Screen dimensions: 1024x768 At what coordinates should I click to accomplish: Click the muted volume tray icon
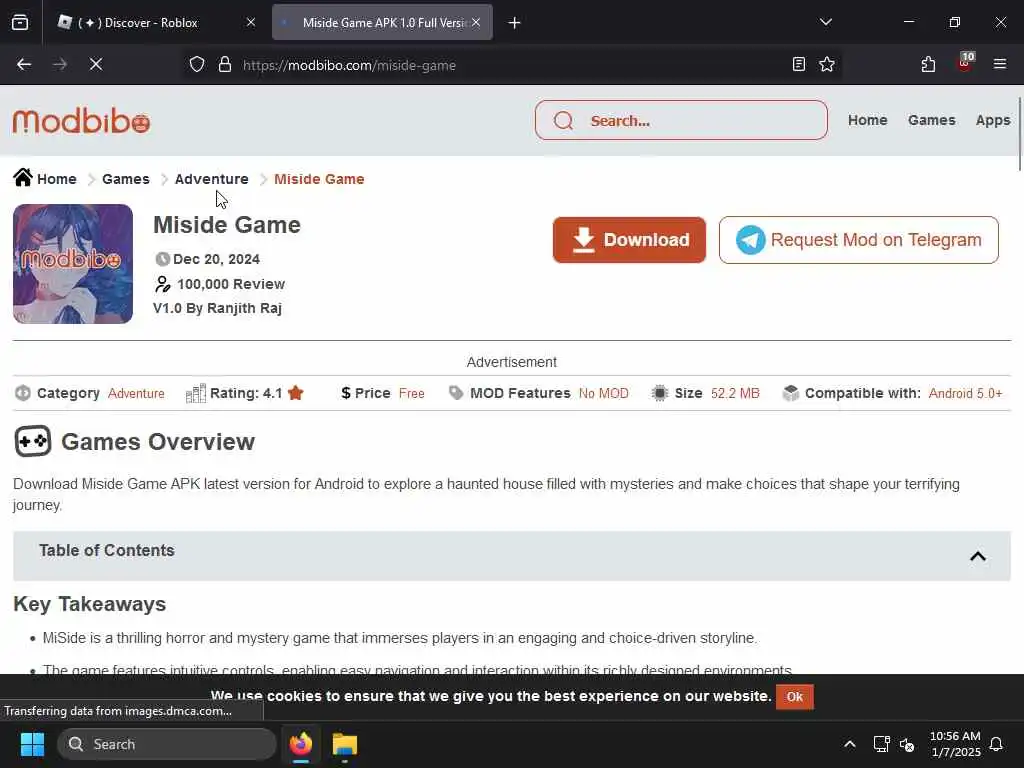click(907, 744)
